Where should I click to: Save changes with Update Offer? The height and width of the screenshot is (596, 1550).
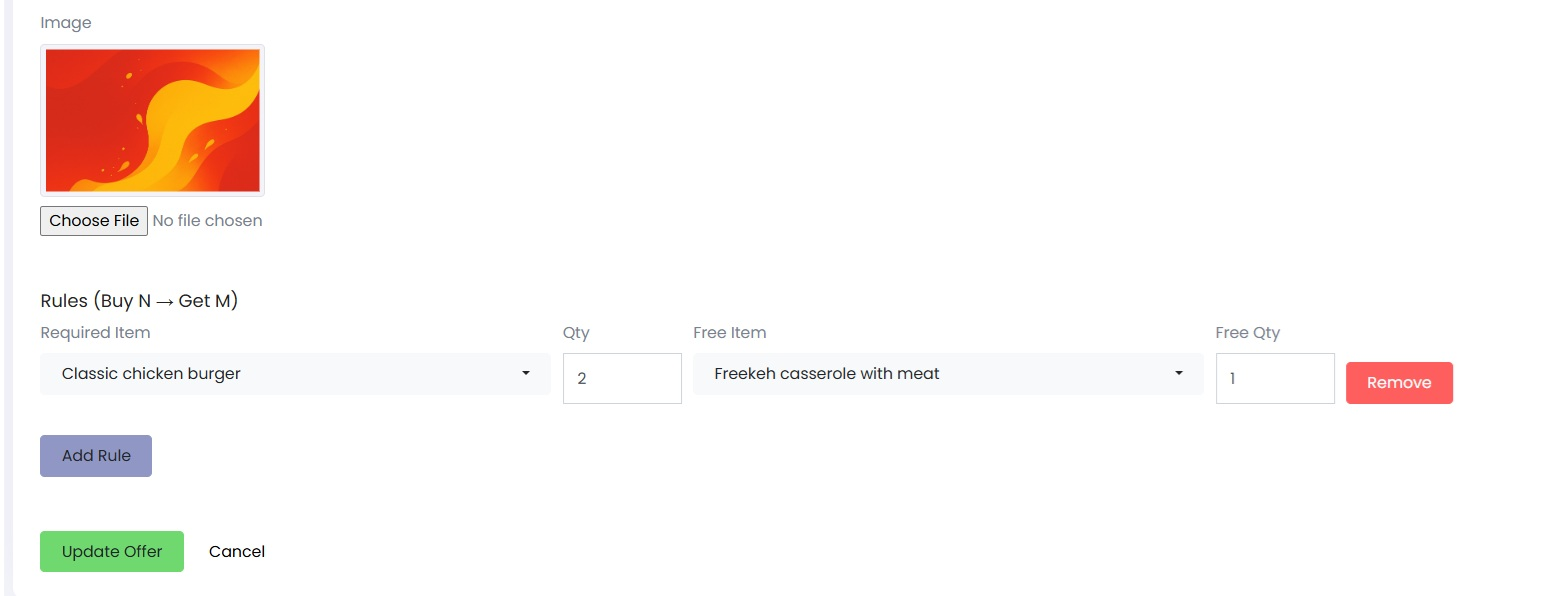(112, 552)
